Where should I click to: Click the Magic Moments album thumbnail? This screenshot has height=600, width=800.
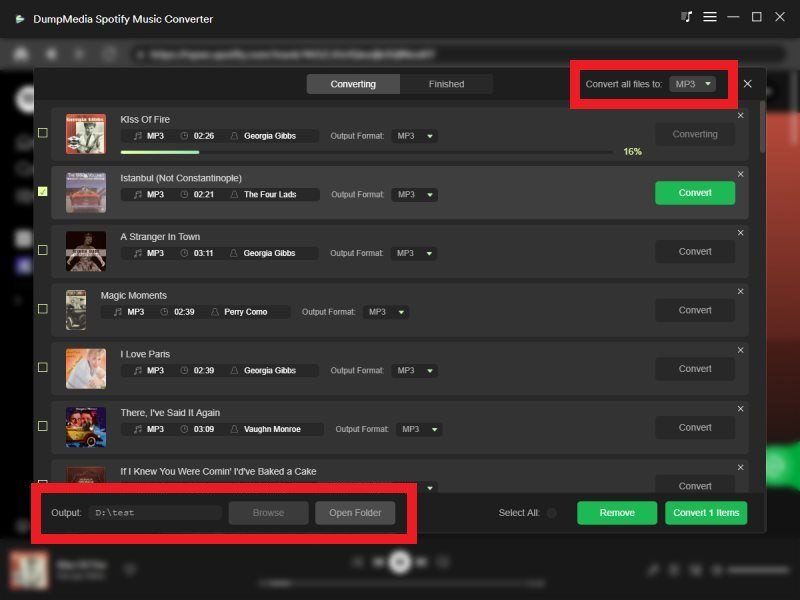click(76, 310)
